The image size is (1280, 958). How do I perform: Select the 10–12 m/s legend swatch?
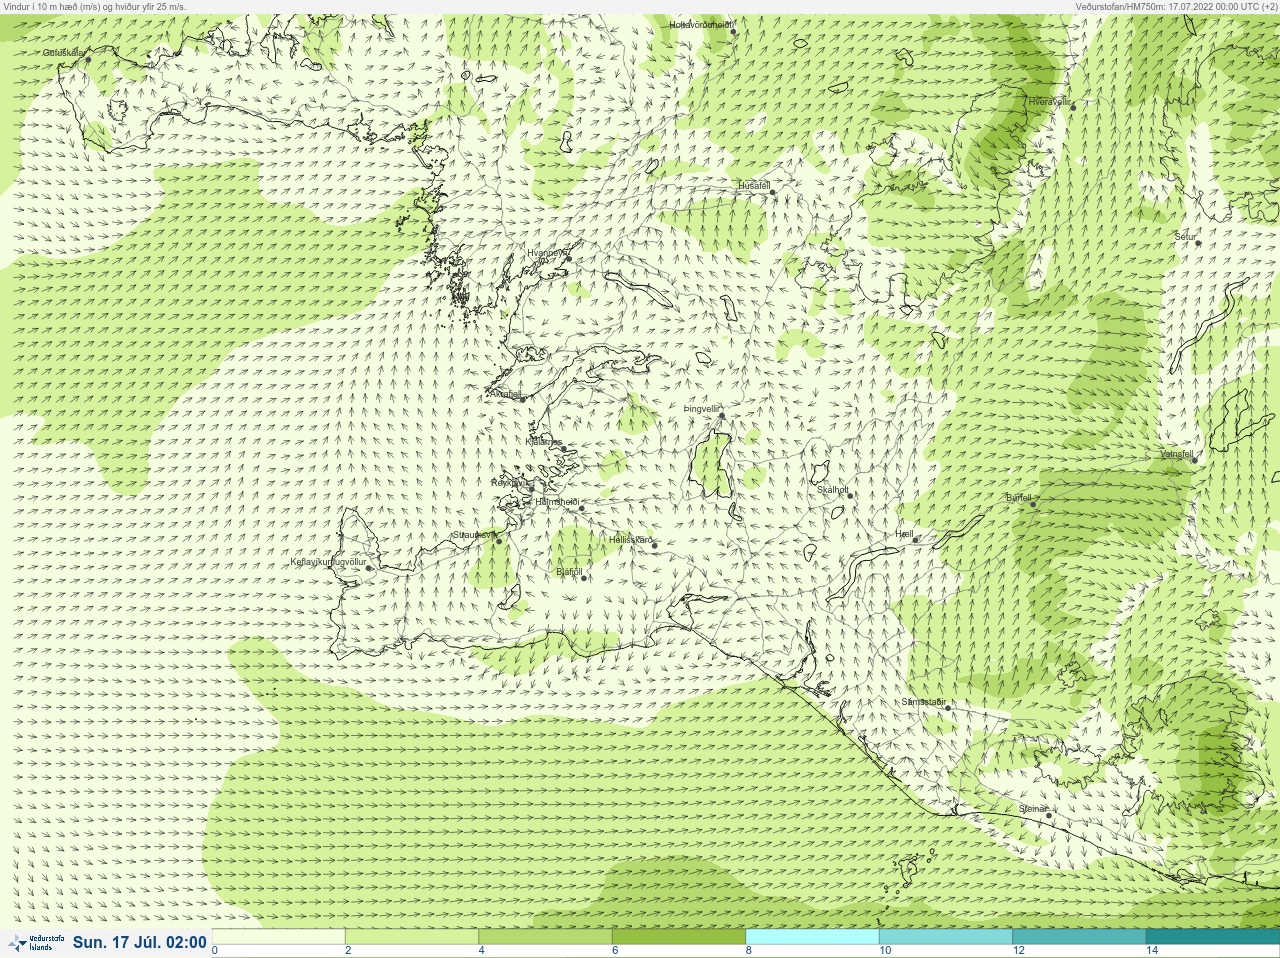(x=945, y=937)
